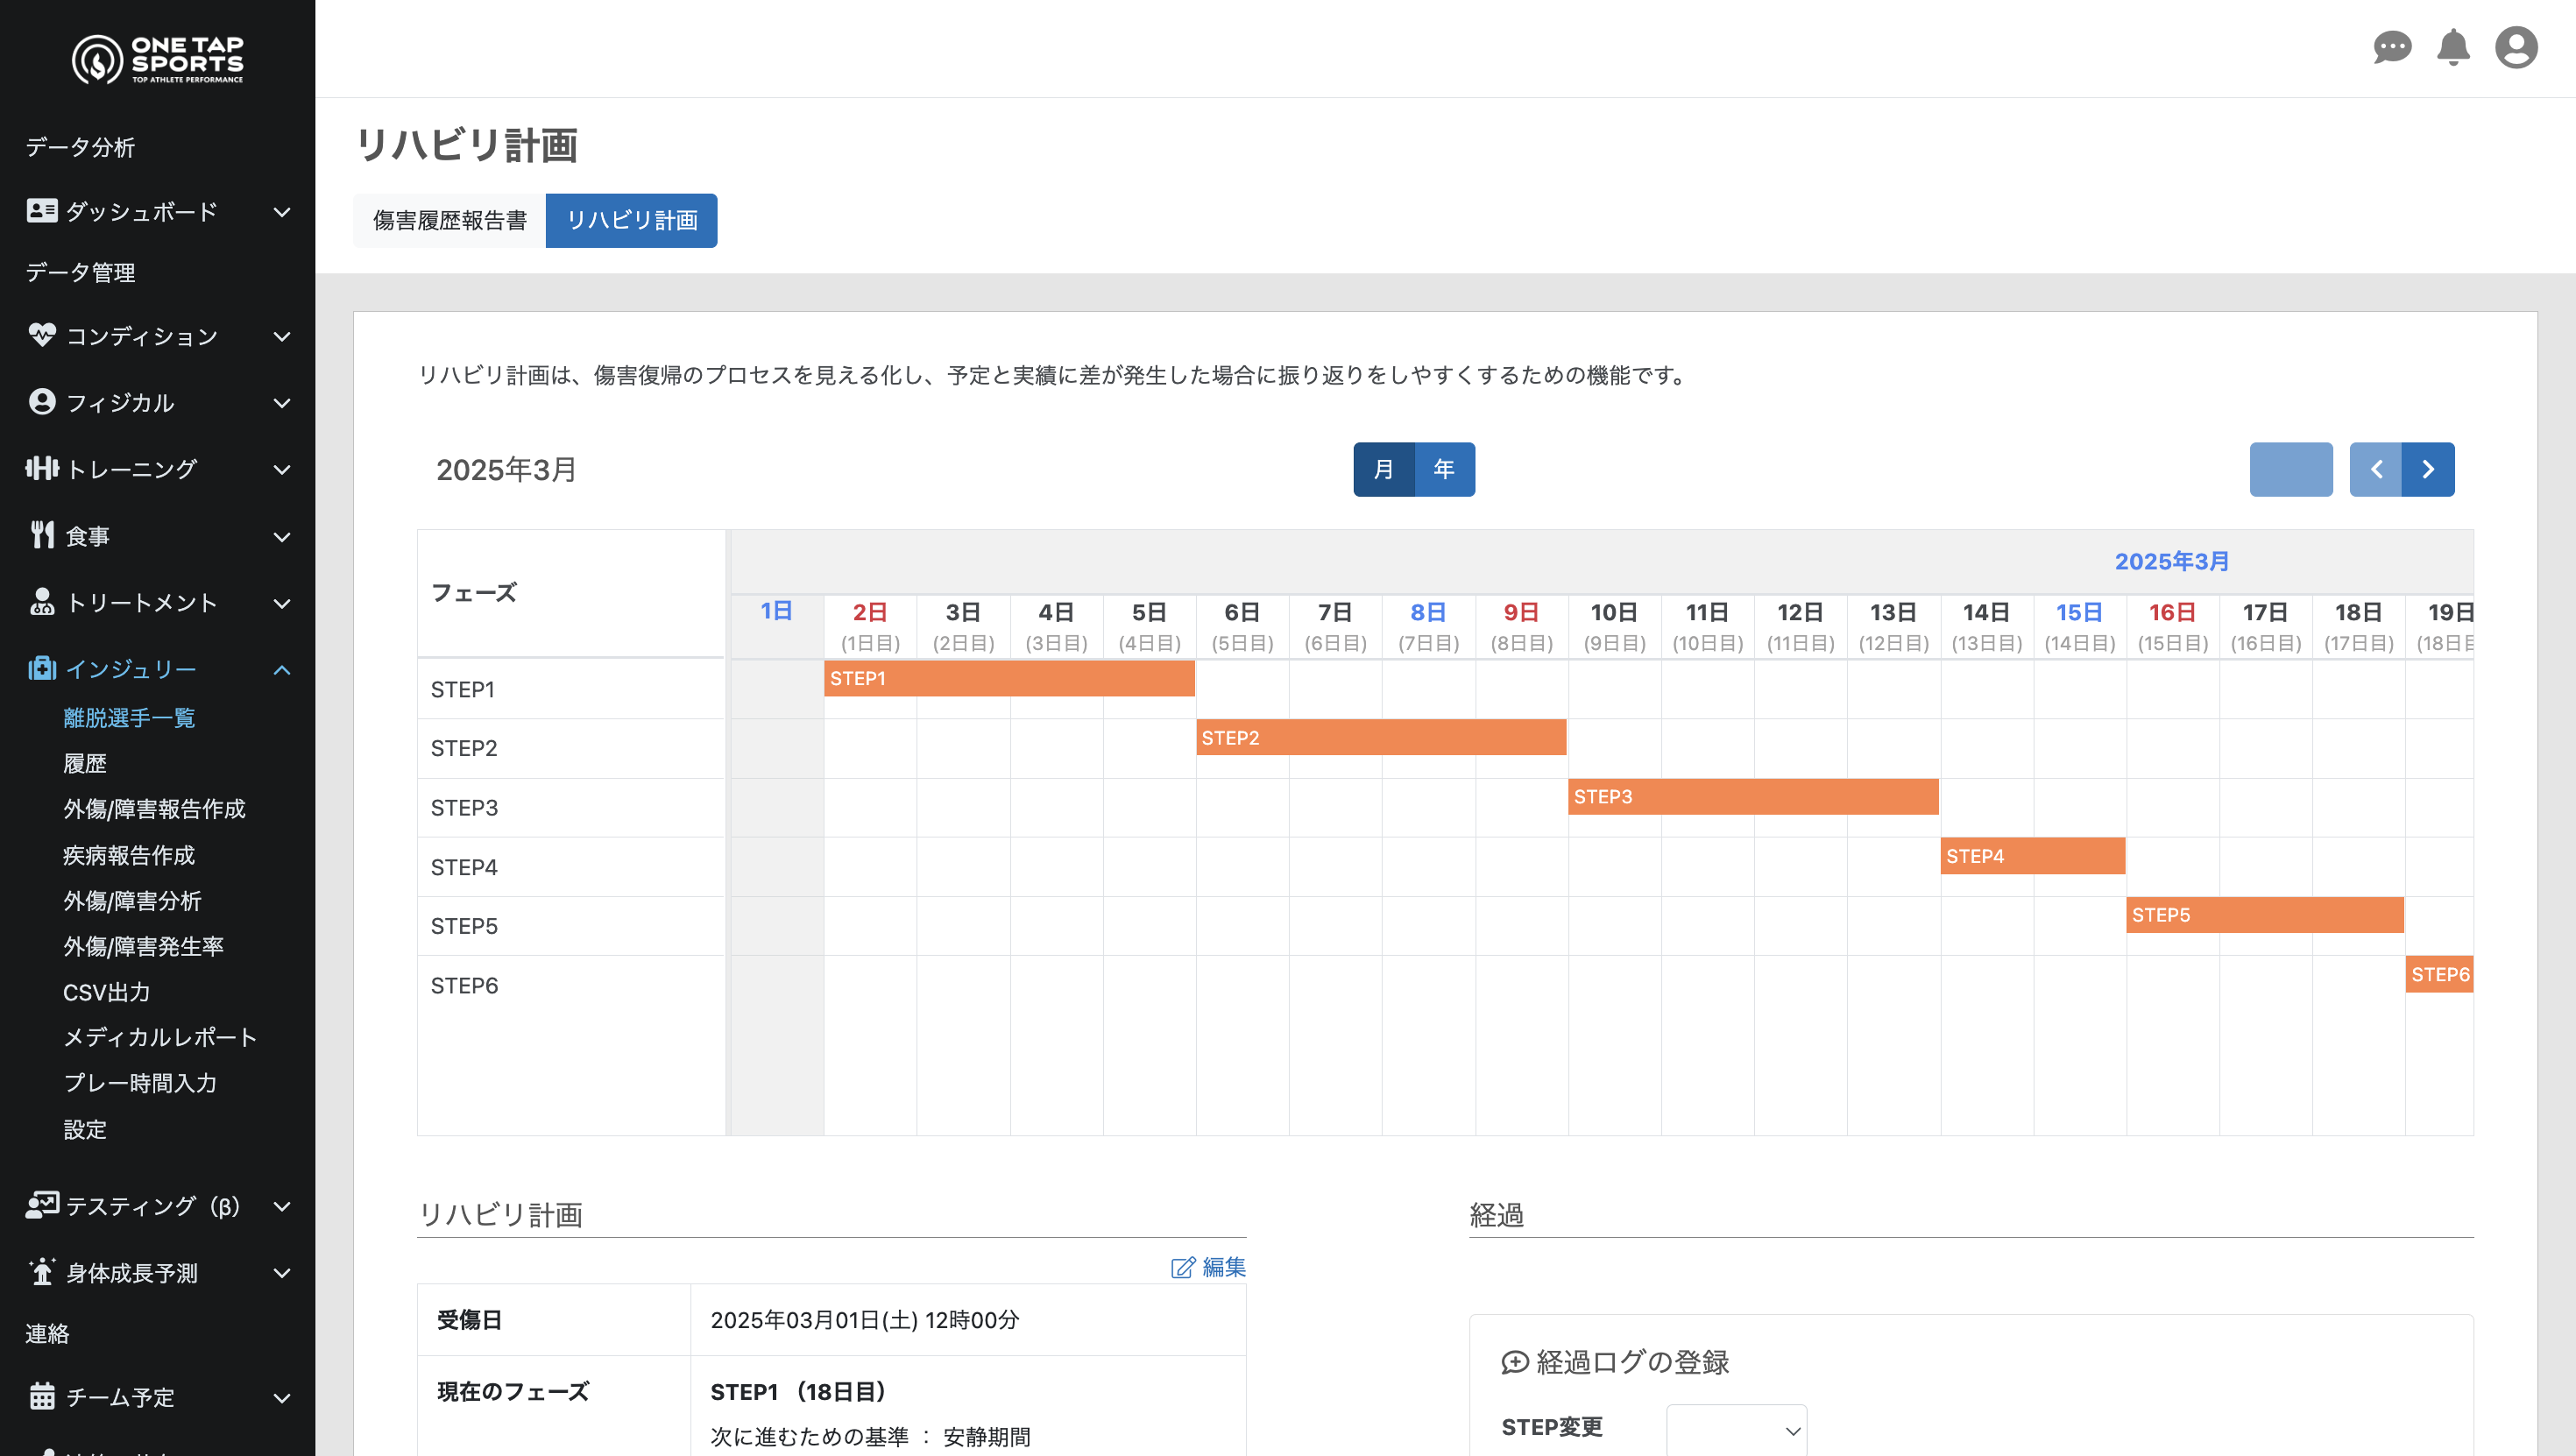Switch calendar to 月 view
This screenshot has width=2576, height=1456.
1384,469
